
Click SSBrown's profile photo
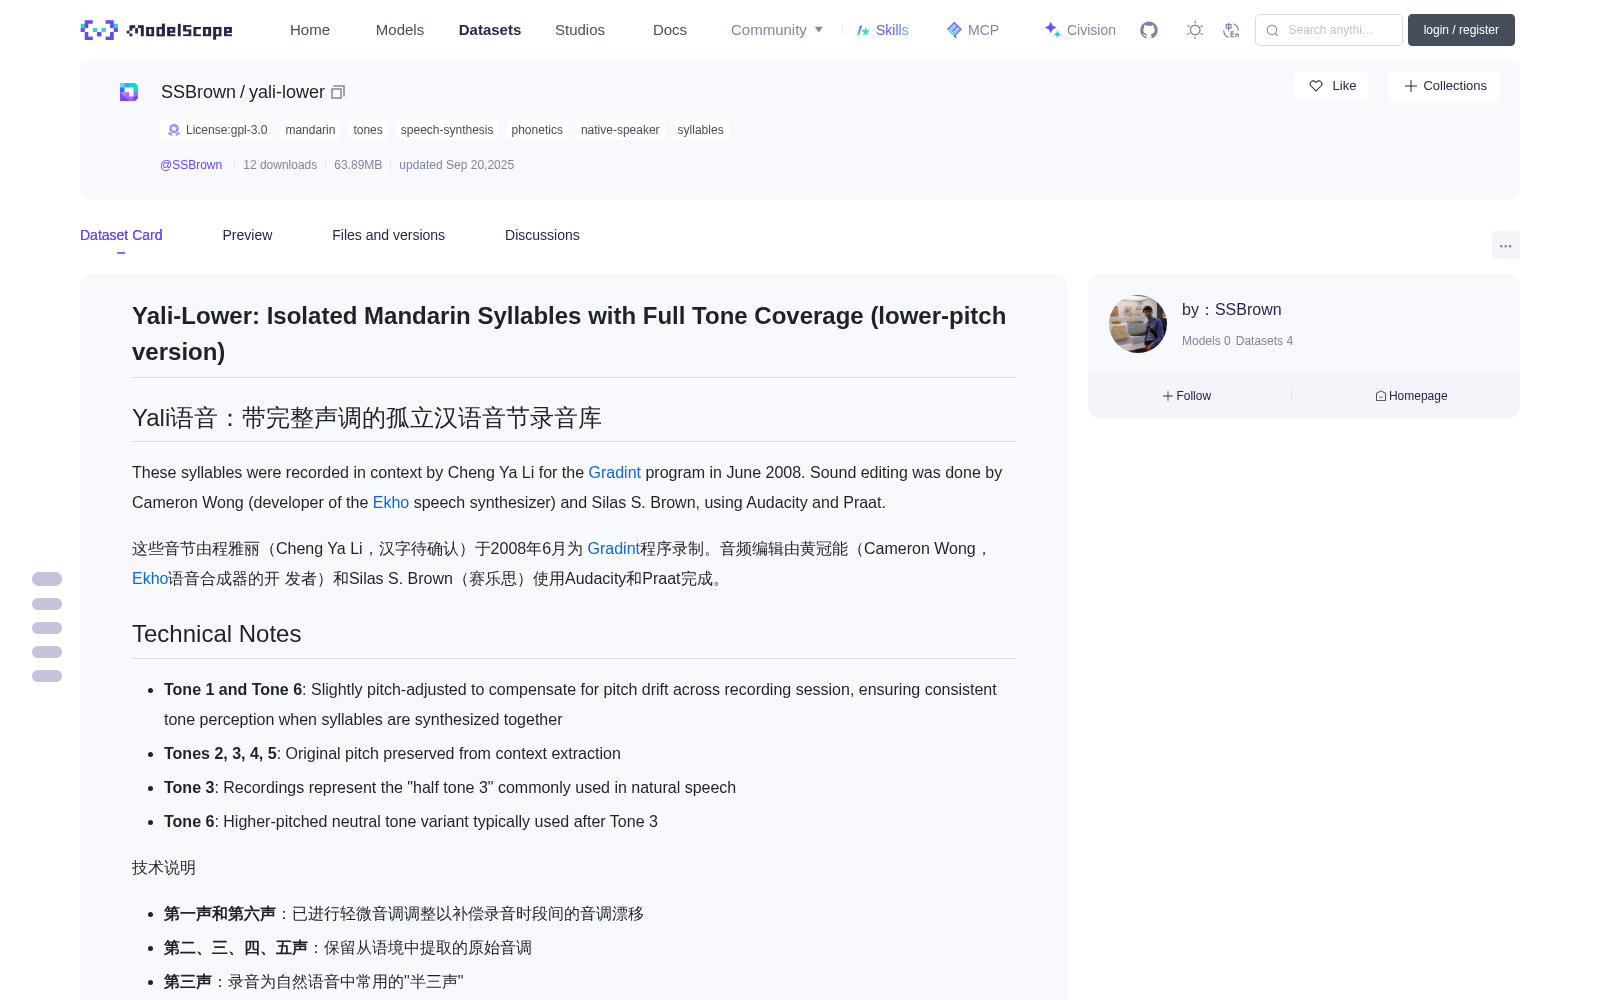click(x=1138, y=324)
